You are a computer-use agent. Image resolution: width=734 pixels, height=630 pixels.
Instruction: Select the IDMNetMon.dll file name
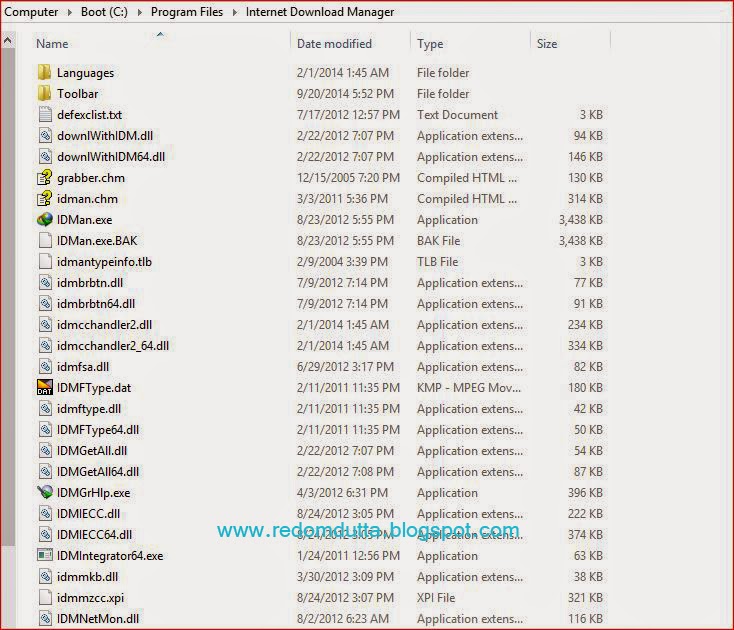click(x=97, y=619)
